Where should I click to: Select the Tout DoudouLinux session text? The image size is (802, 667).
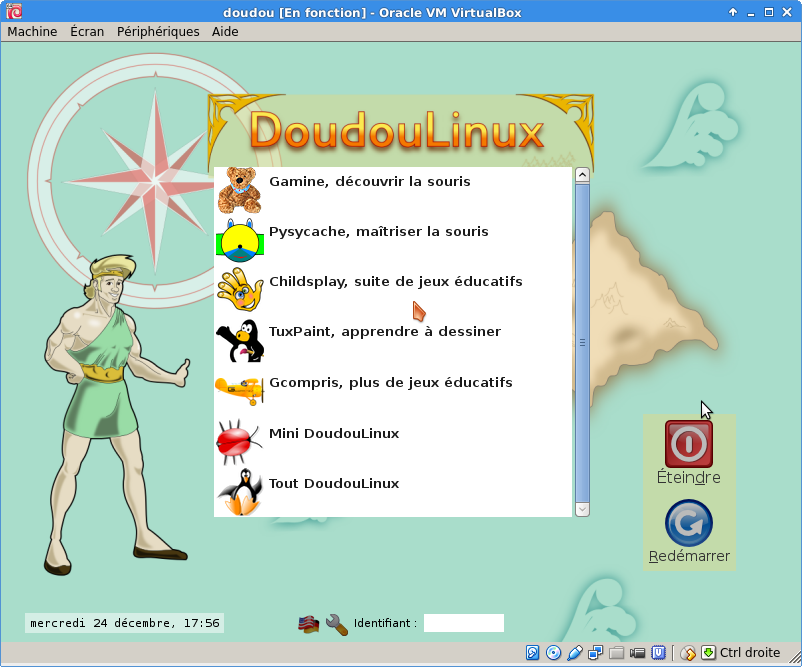tap(334, 484)
